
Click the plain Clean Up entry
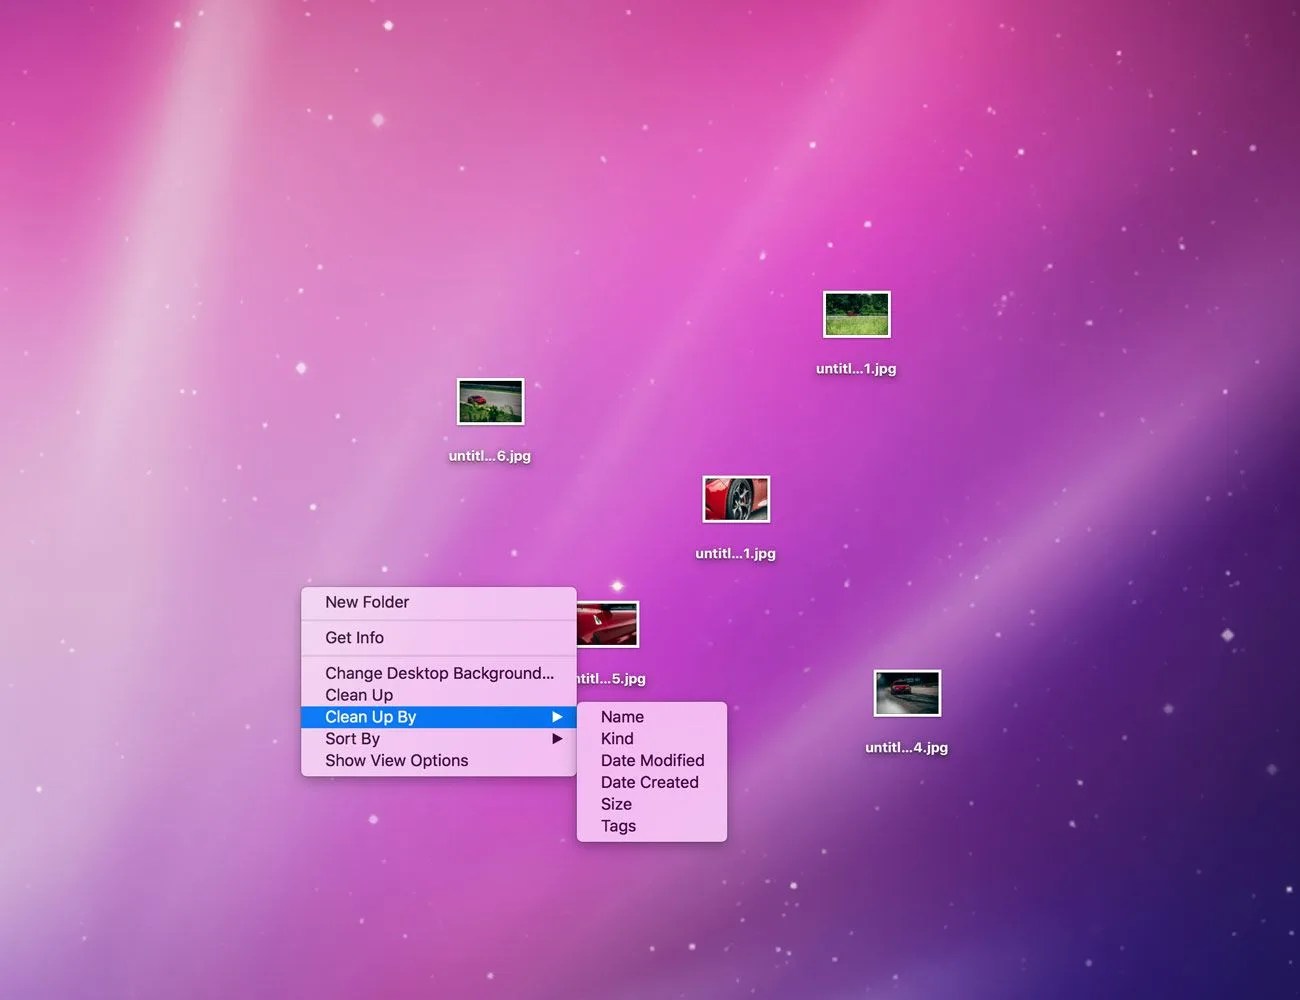(439, 695)
